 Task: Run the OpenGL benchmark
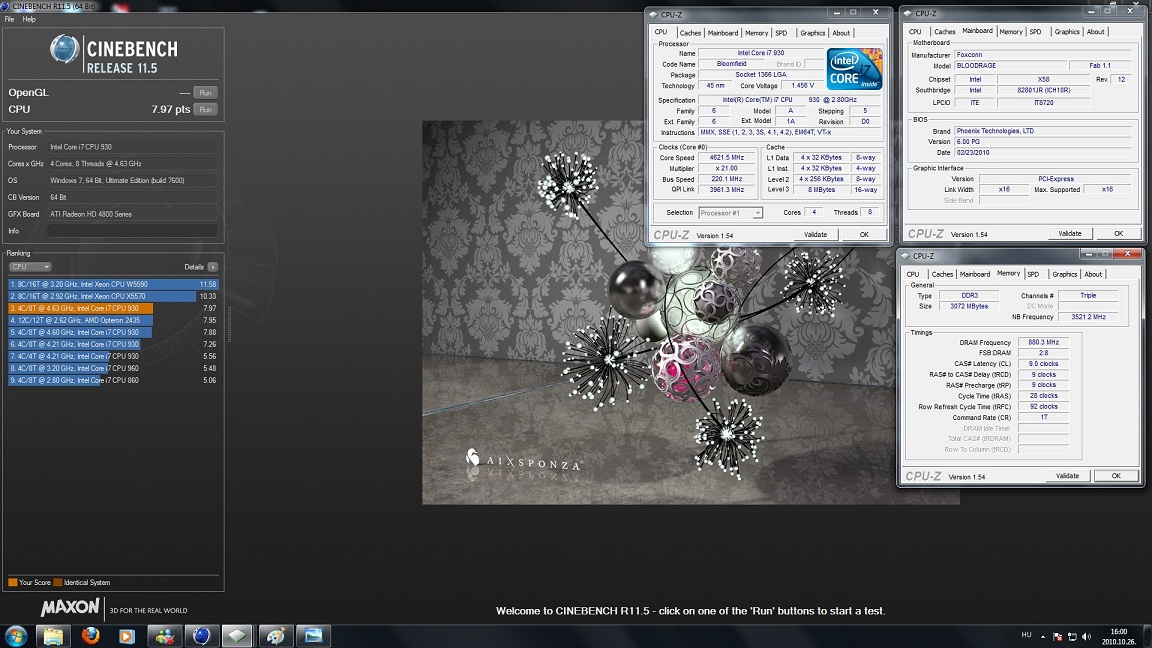click(206, 93)
